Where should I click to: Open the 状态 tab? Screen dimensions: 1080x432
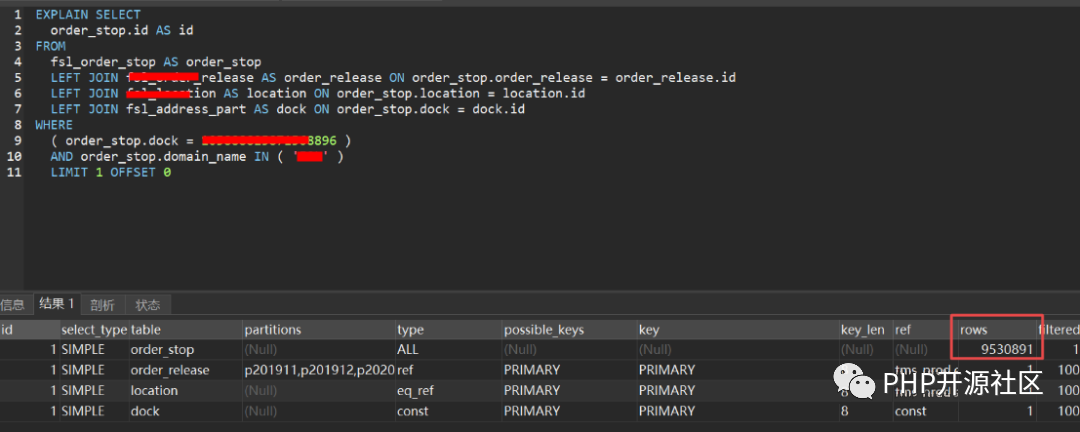[x=147, y=305]
